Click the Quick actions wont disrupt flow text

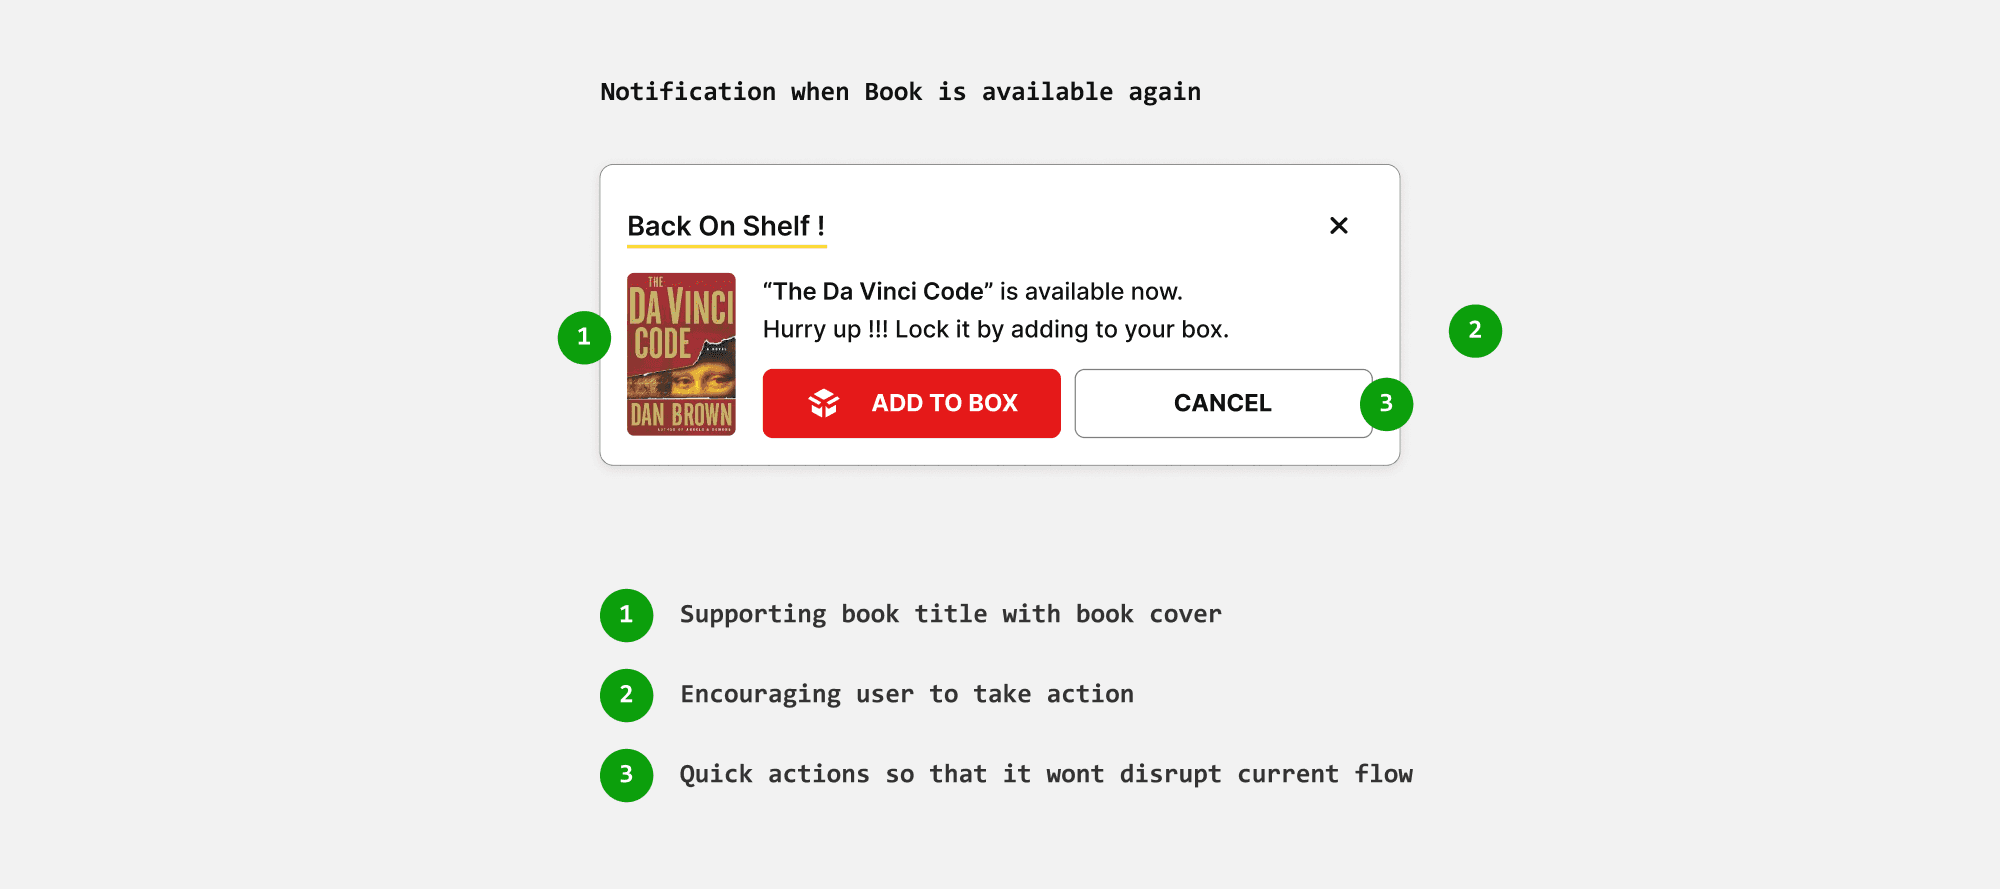click(x=1046, y=774)
